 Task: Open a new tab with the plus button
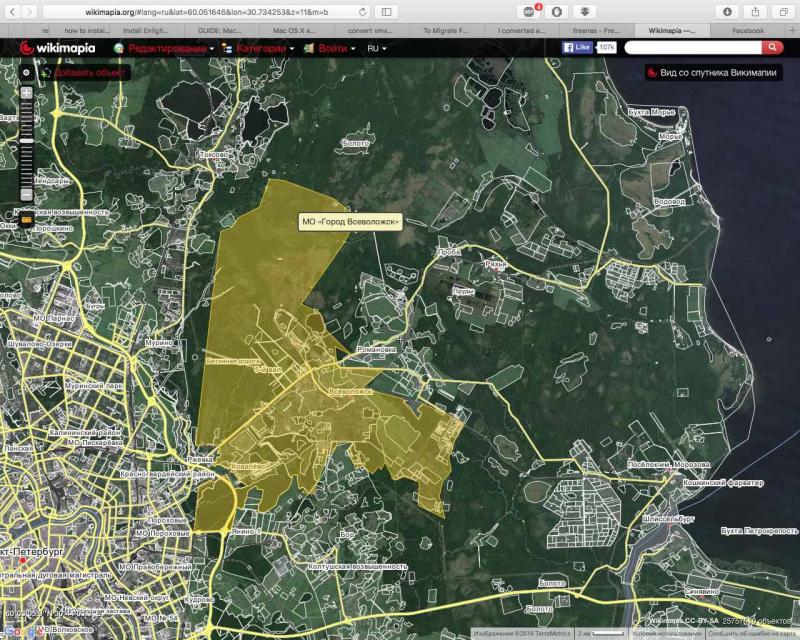click(792, 31)
